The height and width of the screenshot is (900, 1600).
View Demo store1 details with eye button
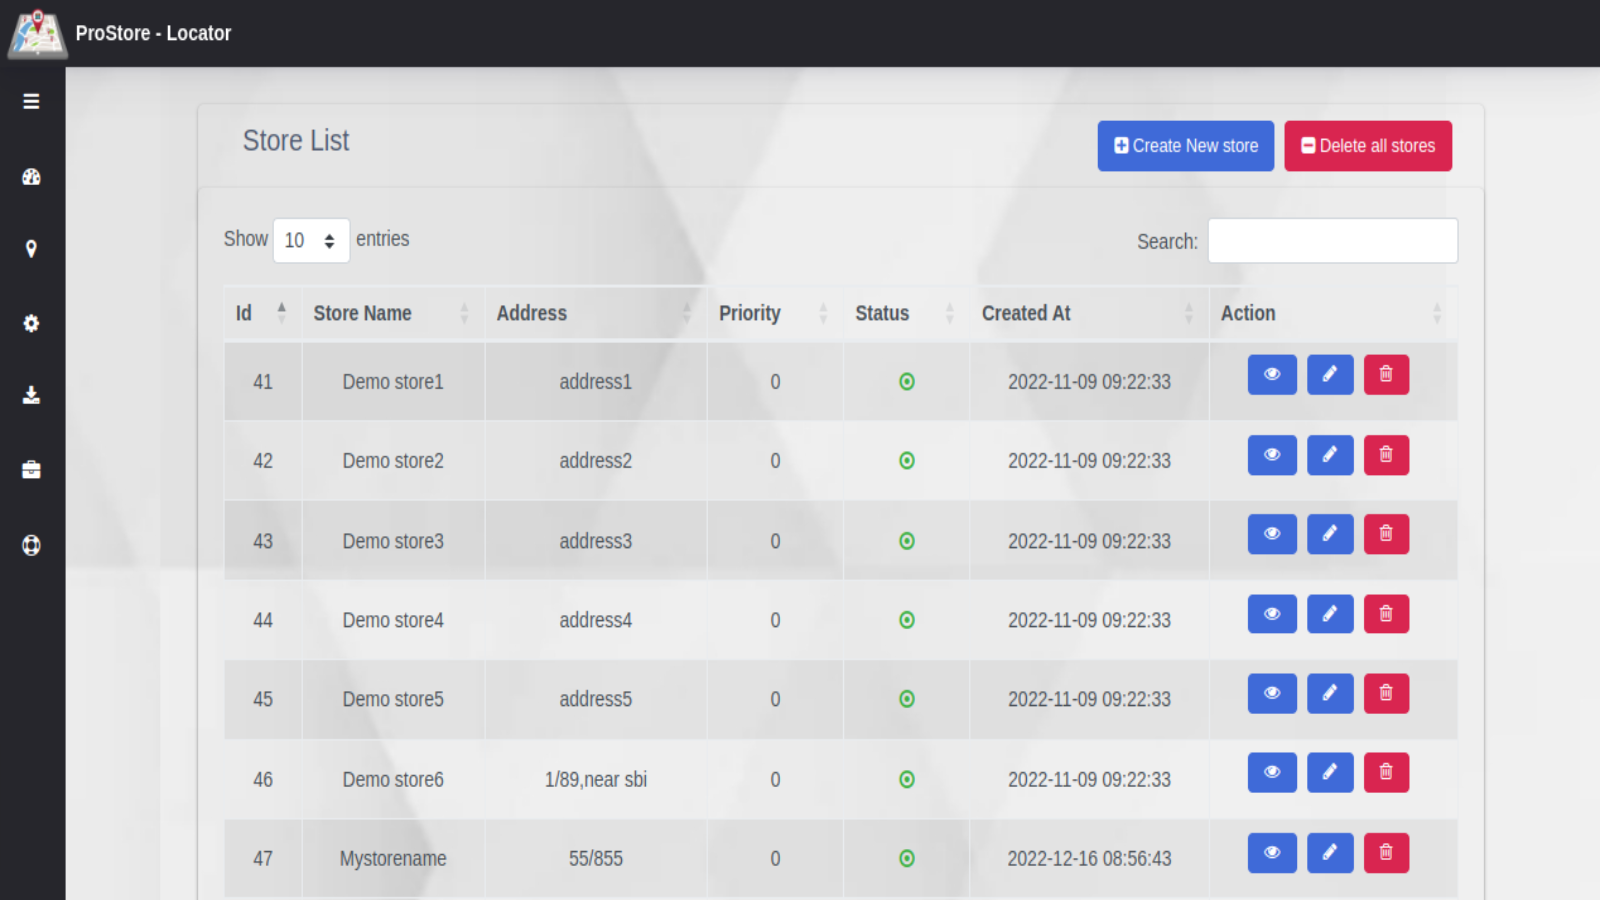(1272, 375)
